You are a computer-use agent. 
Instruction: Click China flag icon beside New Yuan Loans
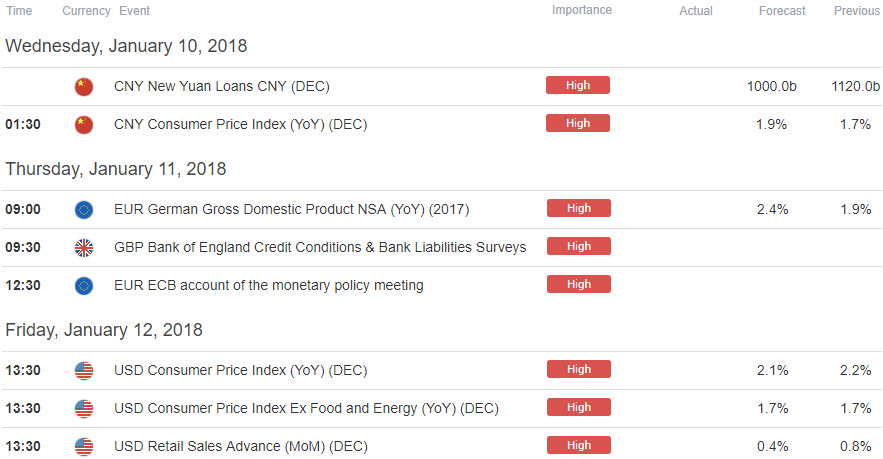(84, 87)
